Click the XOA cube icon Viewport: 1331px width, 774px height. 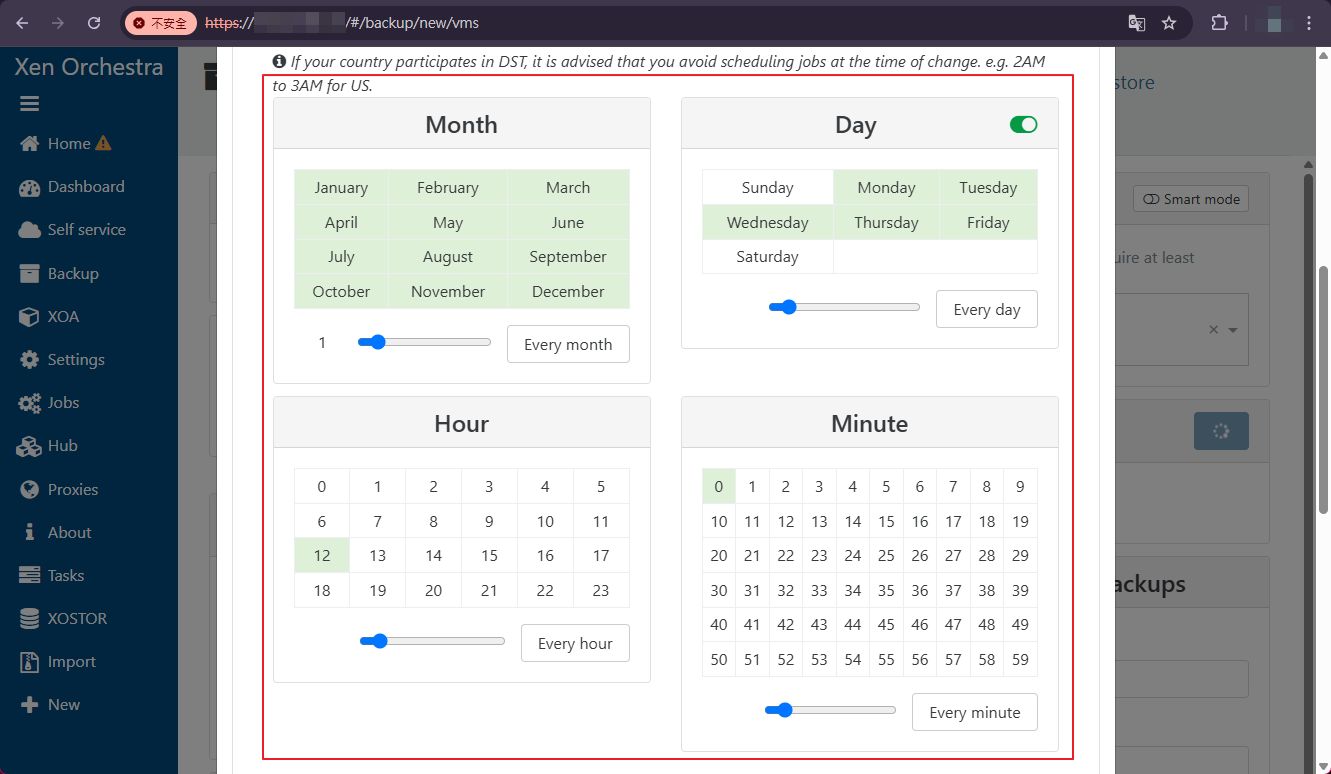30,317
